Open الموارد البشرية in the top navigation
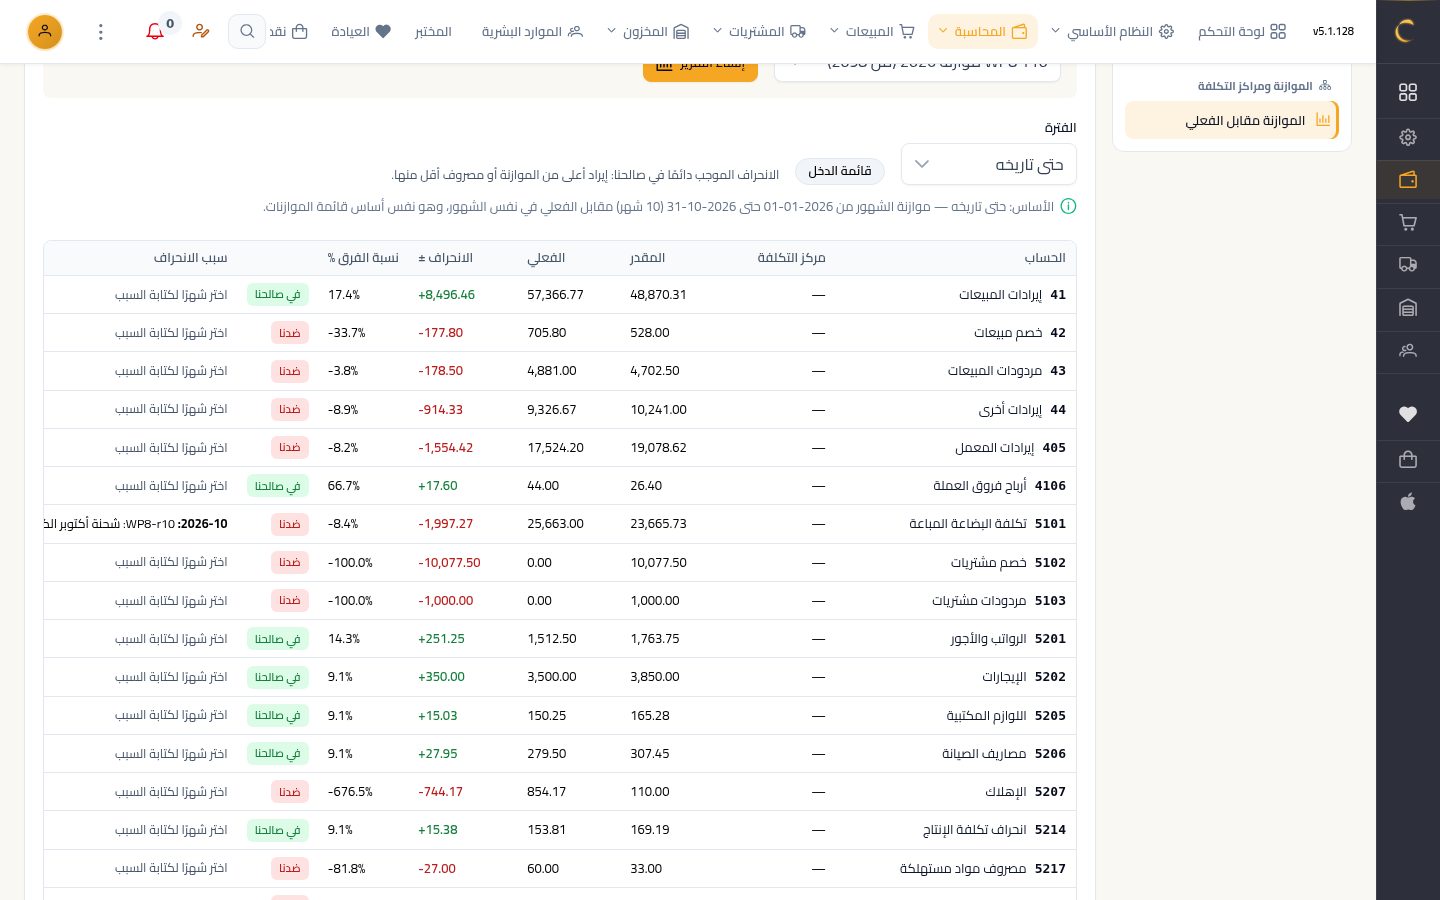 532,32
